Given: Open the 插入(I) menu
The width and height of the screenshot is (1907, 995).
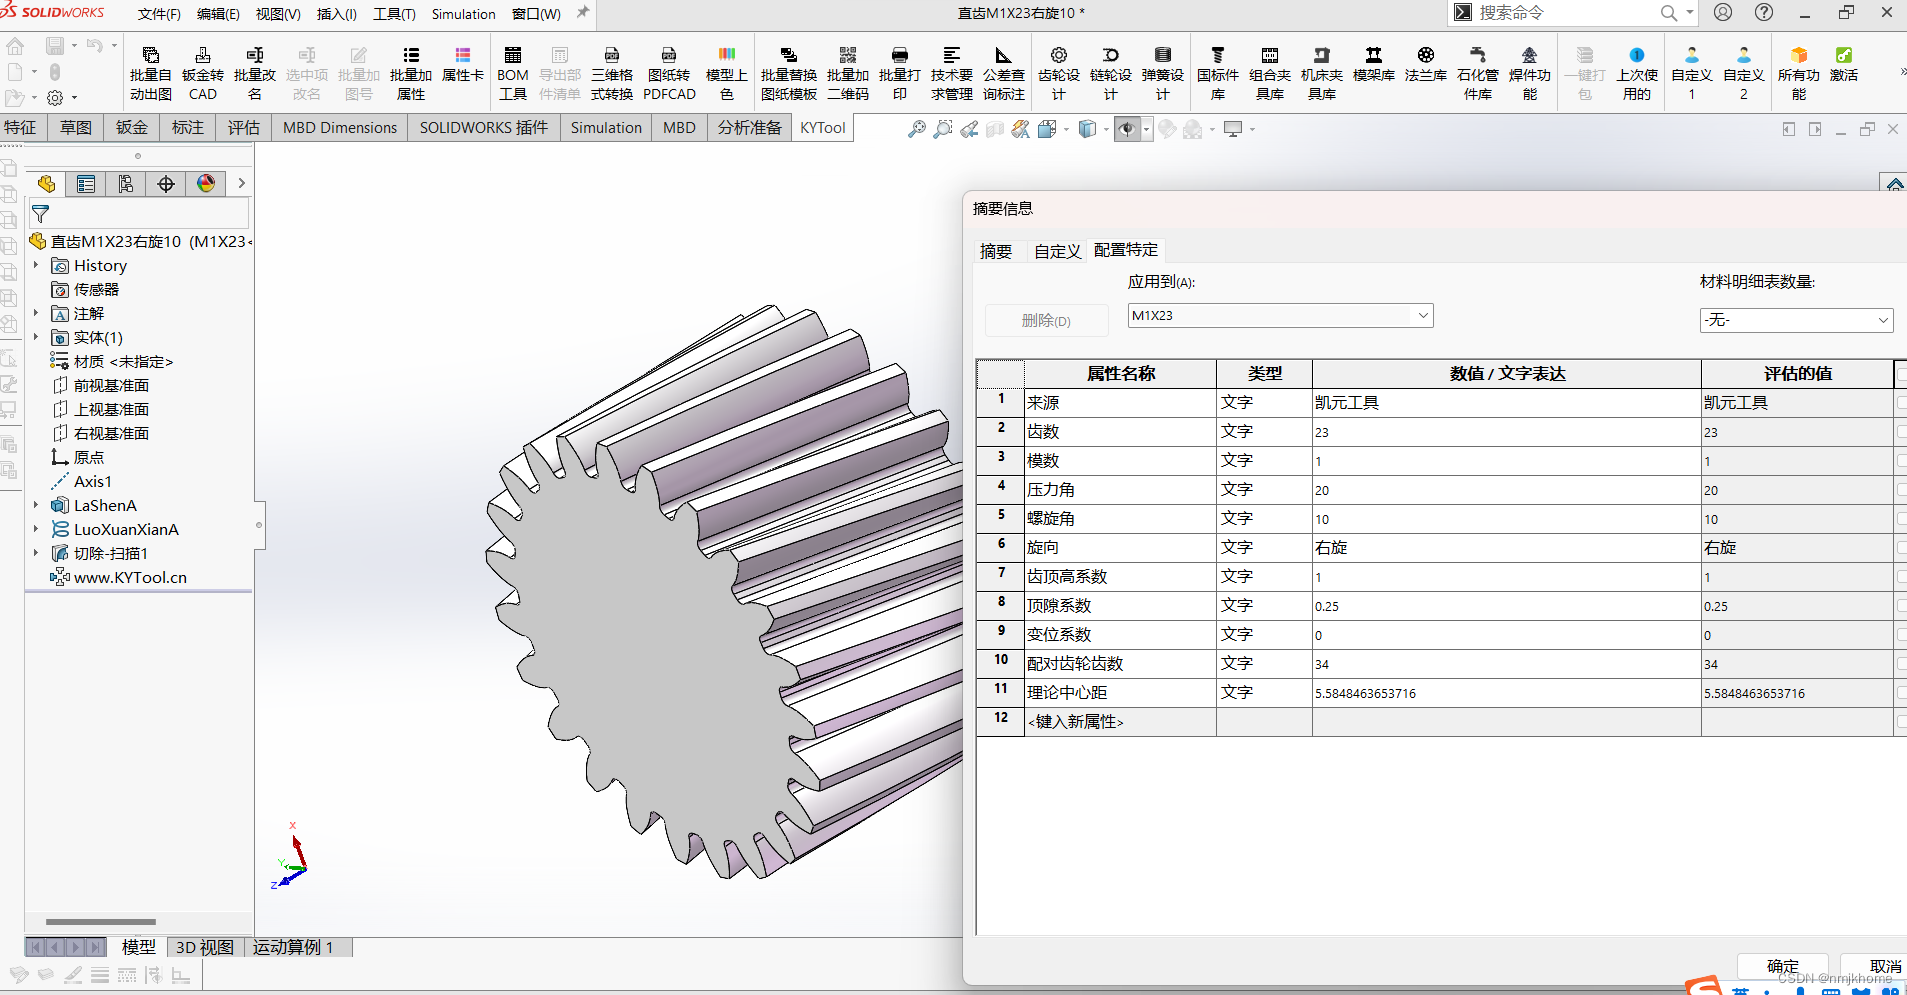Looking at the screenshot, I should click(x=336, y=14).
